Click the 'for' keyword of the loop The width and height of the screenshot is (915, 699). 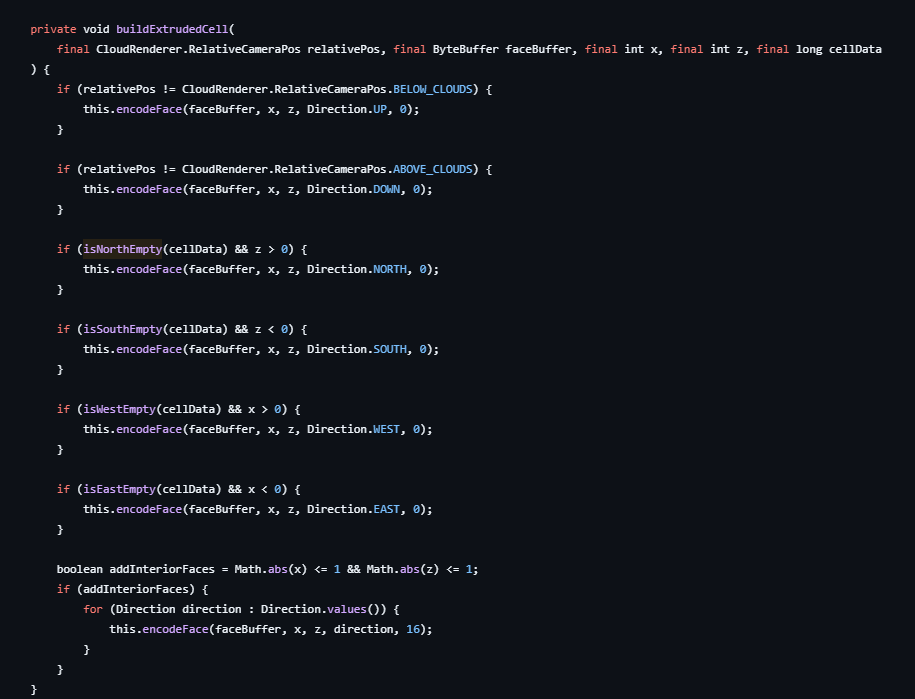pyautogui.click(x=92, y=609)
